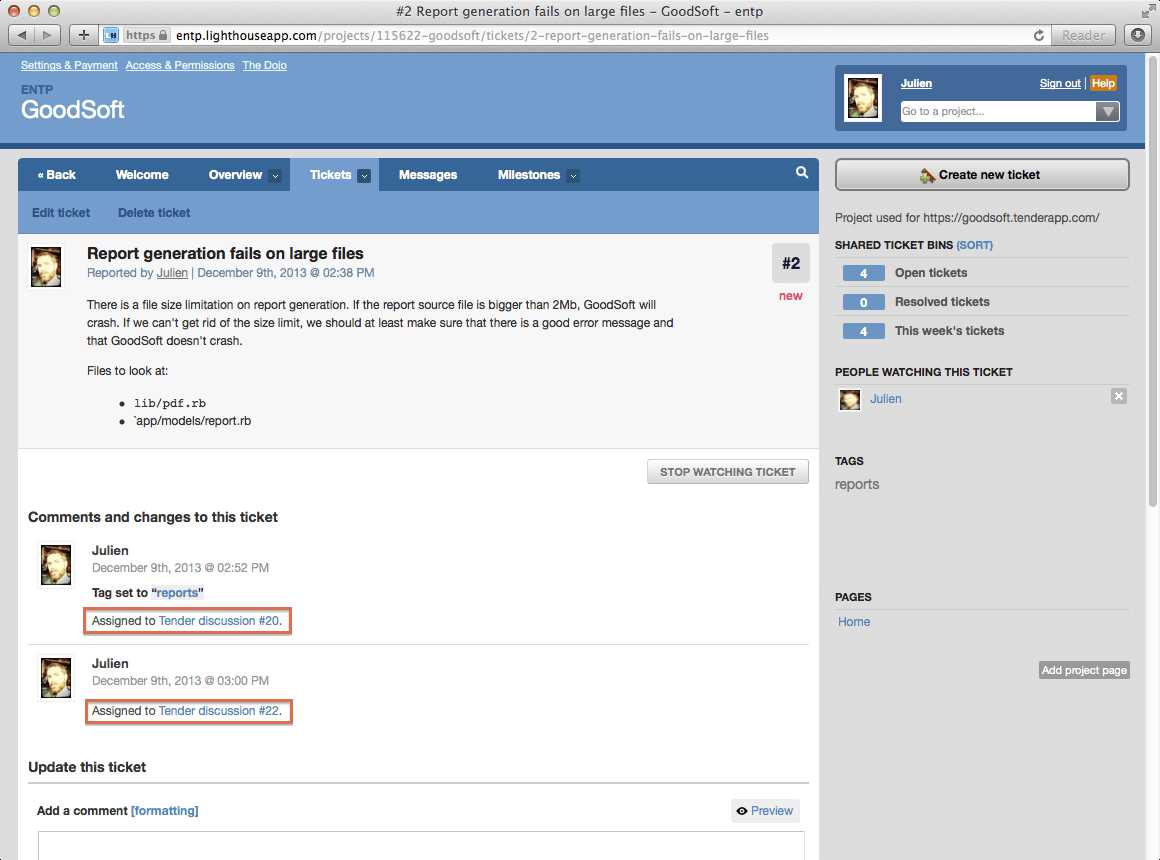Image resolution: width=1160 pixels, height=860 pixels.
Task: Click the Preview link above the comment box
Action: 772,810
